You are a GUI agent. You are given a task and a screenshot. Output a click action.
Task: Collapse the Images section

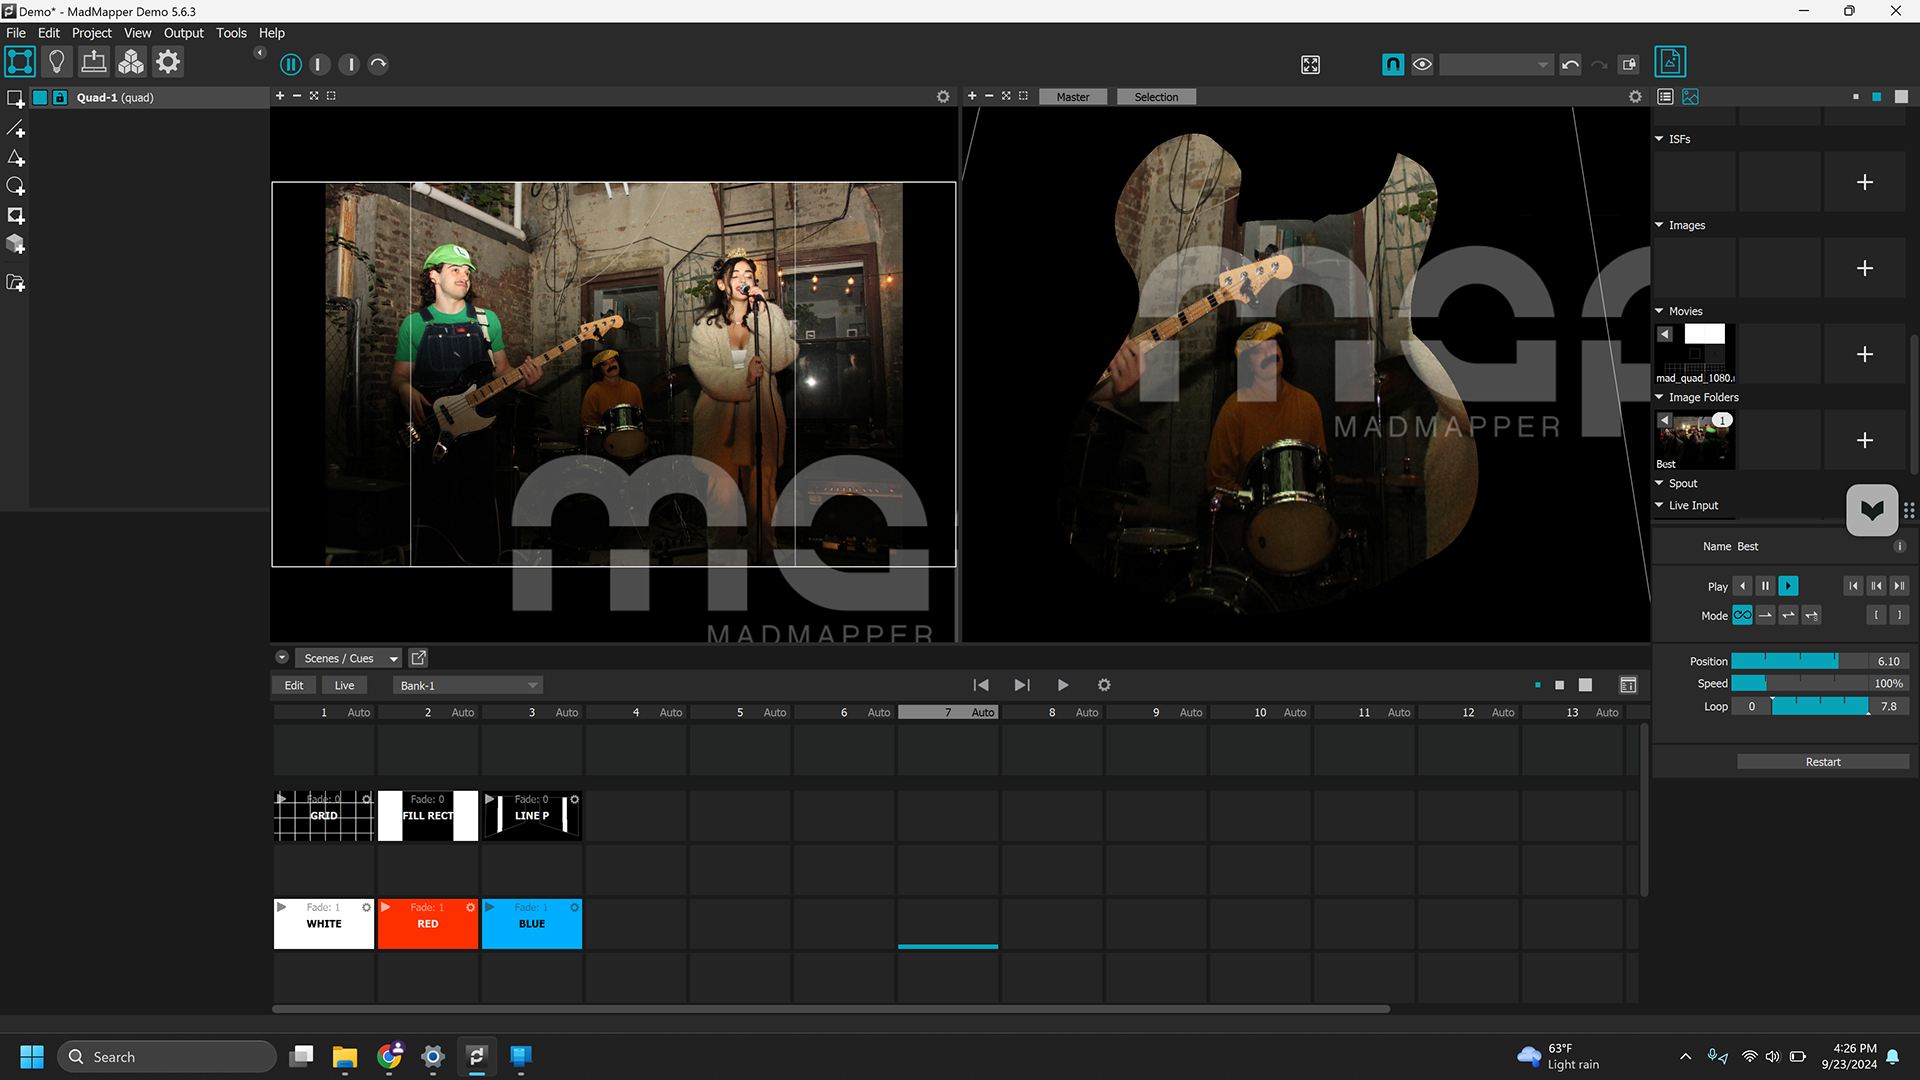click(1659, 225)
